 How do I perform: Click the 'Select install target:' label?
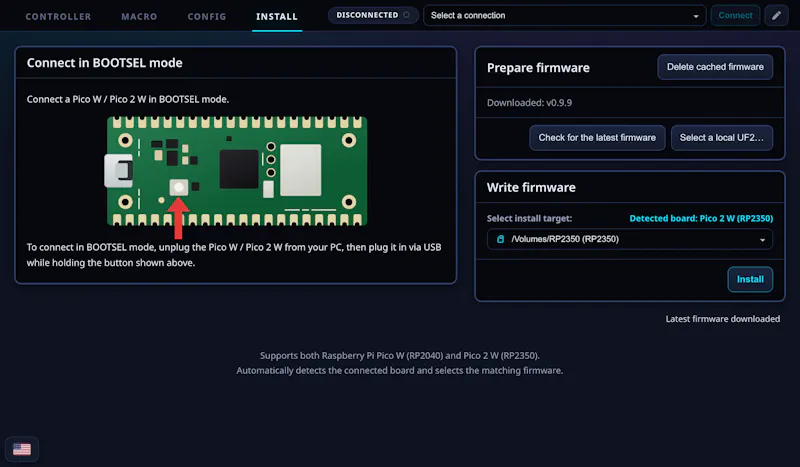[x=529, y=218]
